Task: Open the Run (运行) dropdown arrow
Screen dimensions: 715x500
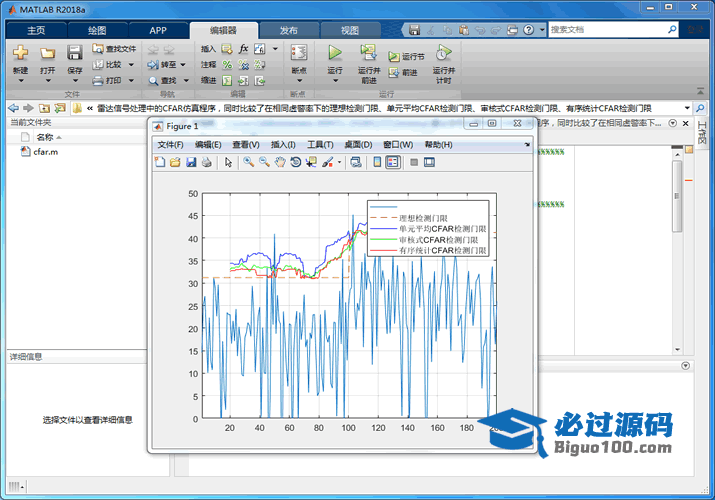Action: point(335,81)
